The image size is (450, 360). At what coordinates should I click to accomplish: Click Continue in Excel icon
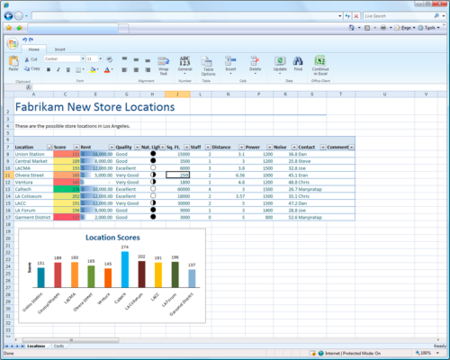pyautogui.click(x=320, y=60)
